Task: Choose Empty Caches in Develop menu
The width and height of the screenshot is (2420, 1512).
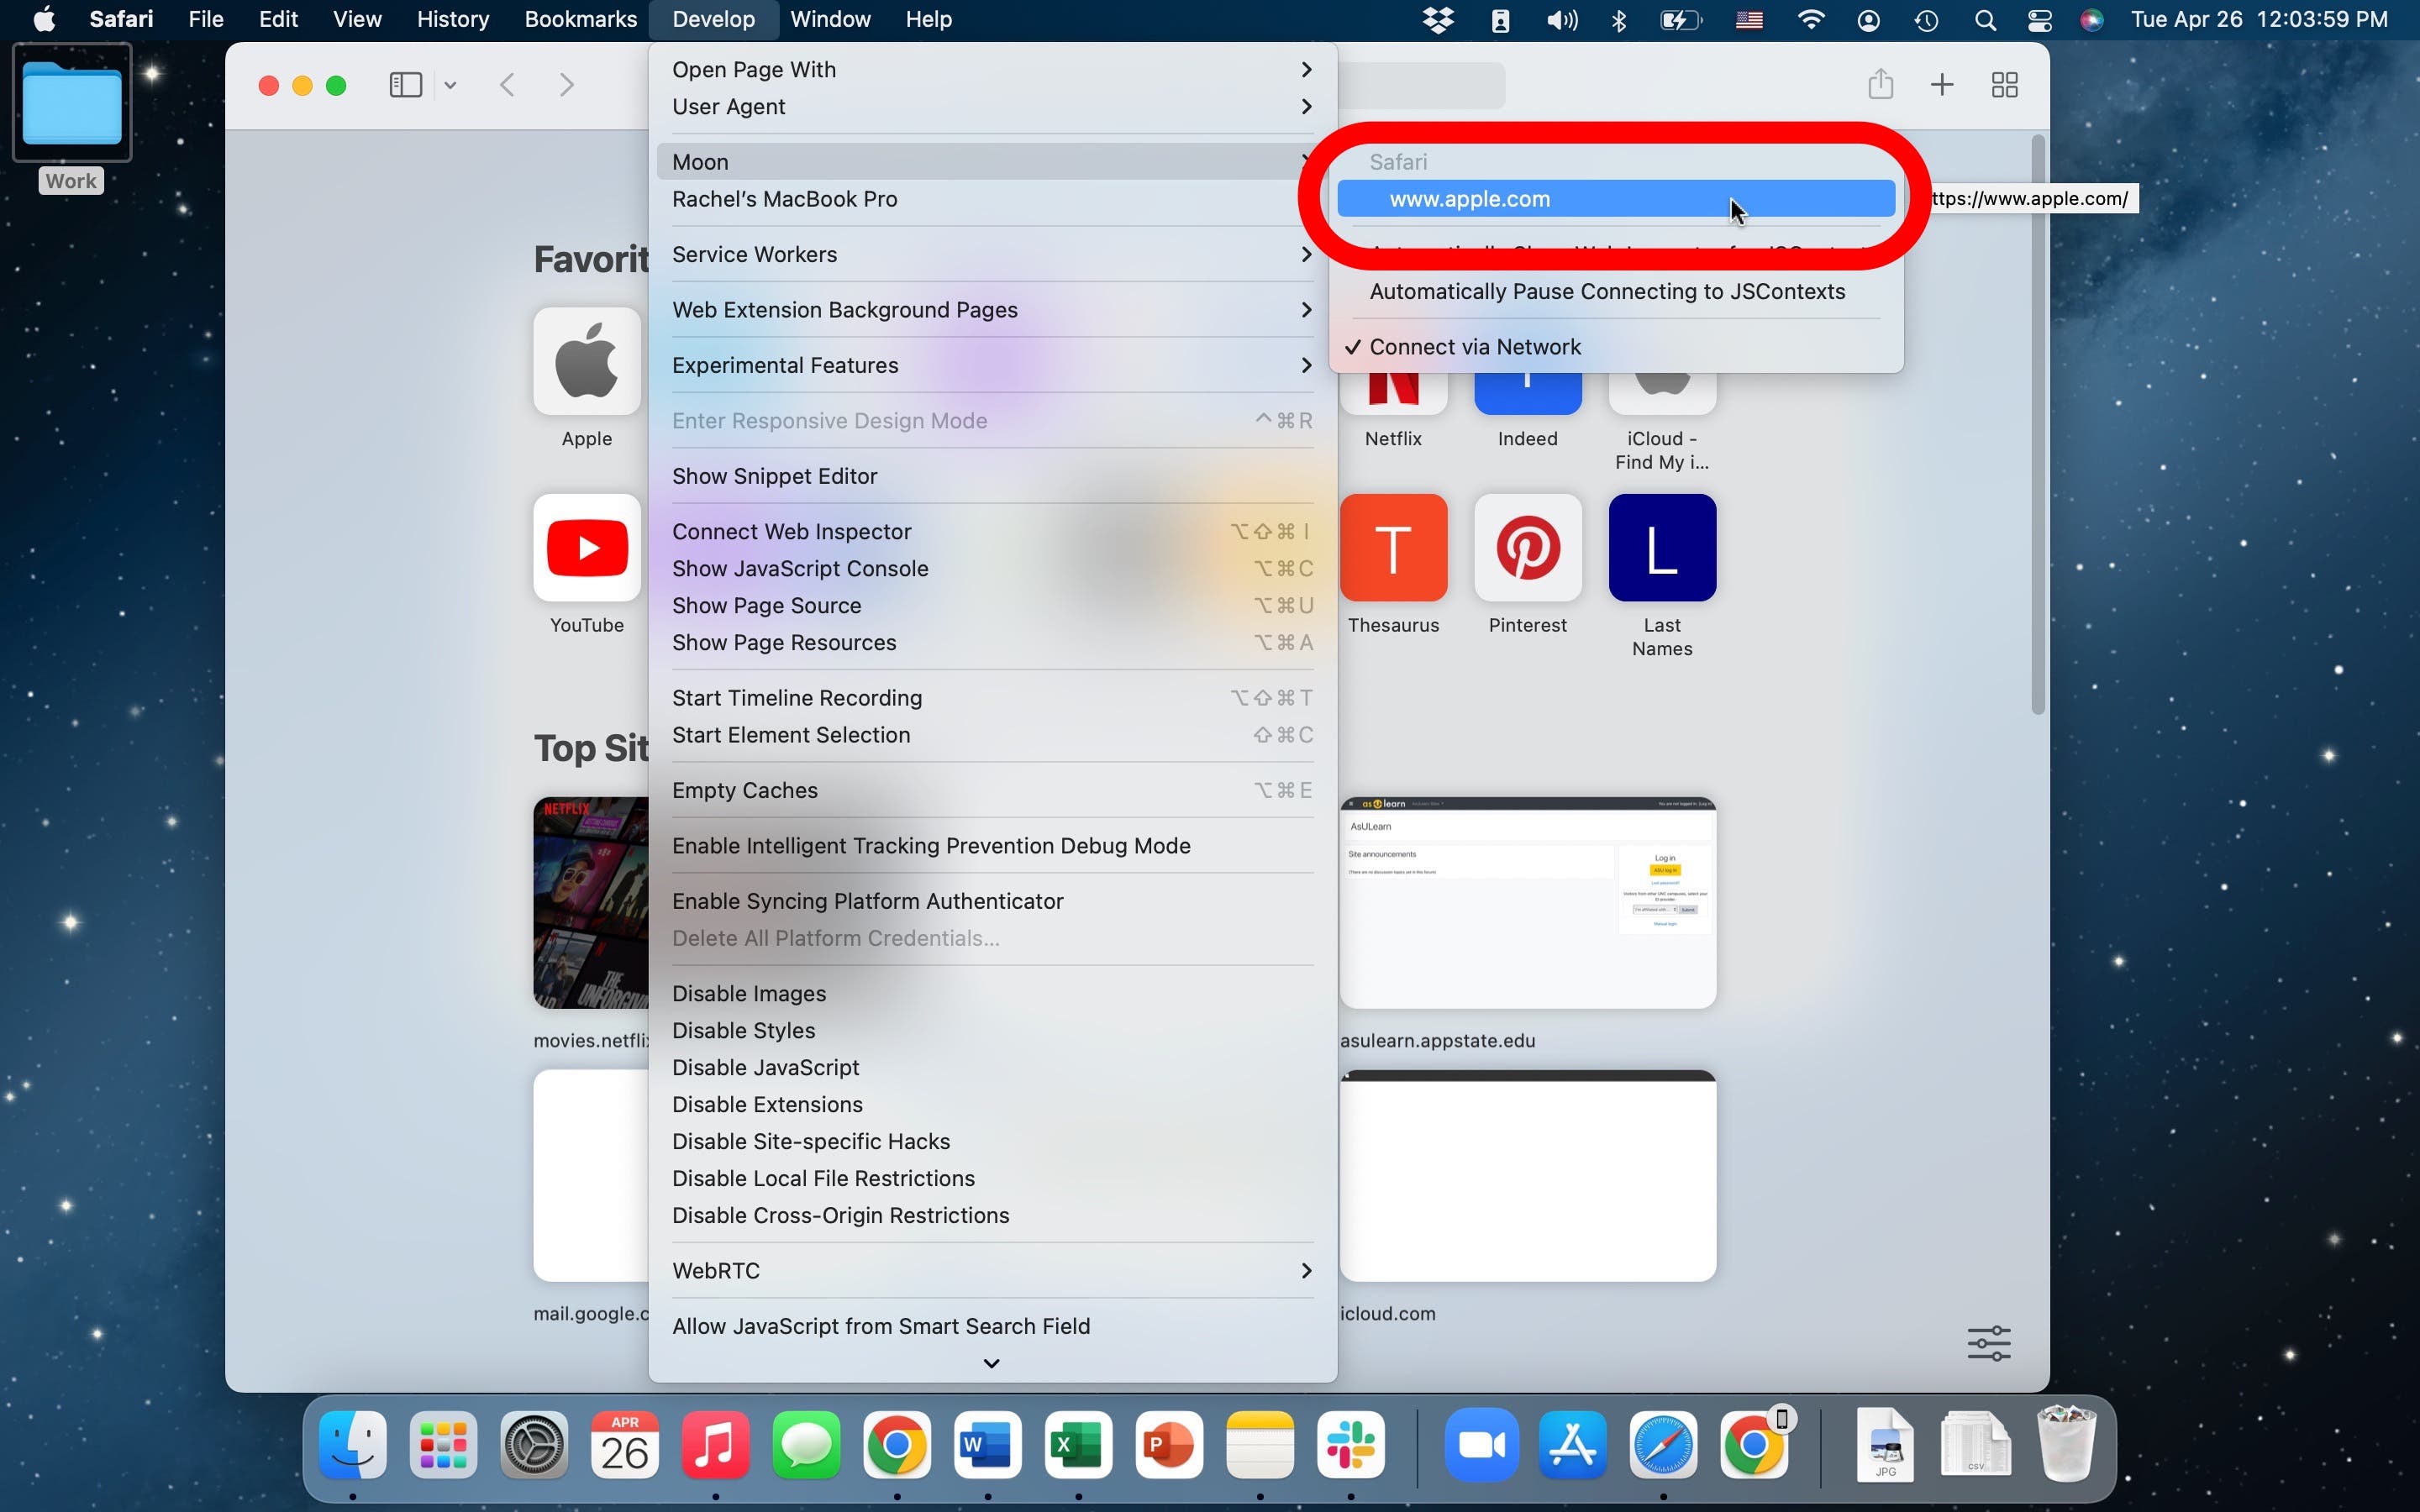Action: [745, 791]
